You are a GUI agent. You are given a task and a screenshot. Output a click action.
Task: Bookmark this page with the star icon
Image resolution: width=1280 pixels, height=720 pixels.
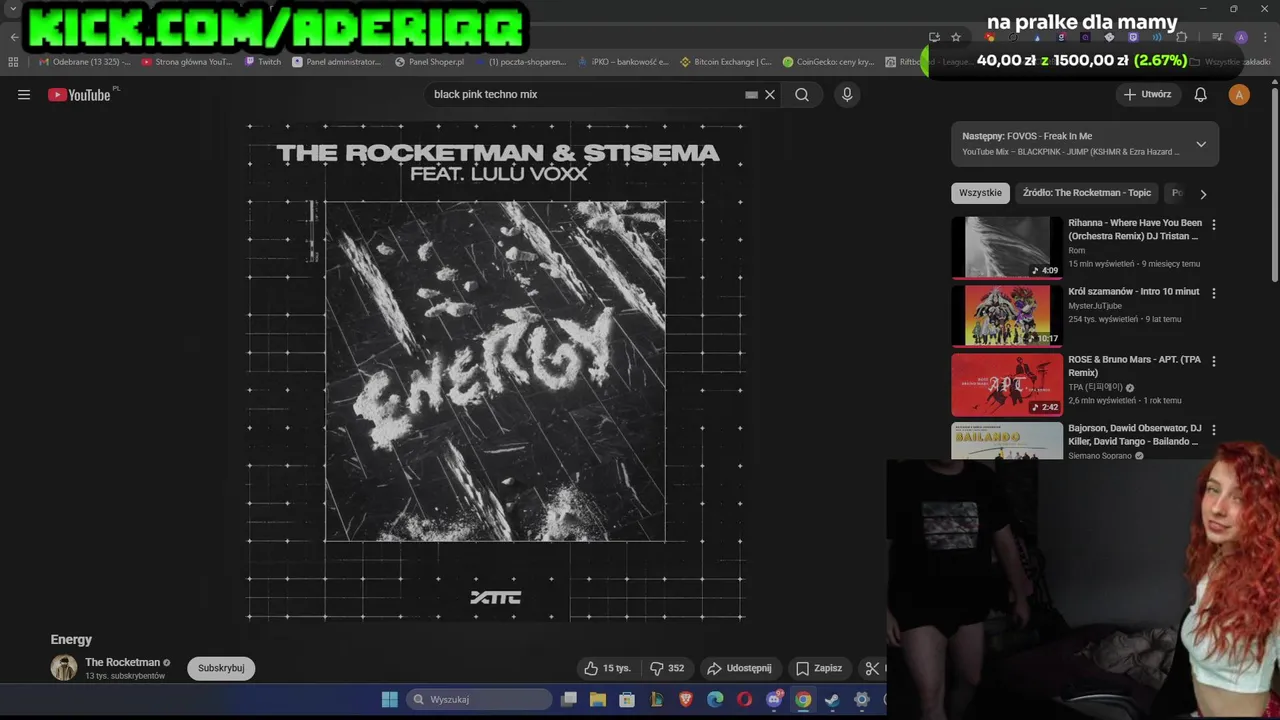tap(956, 37)
